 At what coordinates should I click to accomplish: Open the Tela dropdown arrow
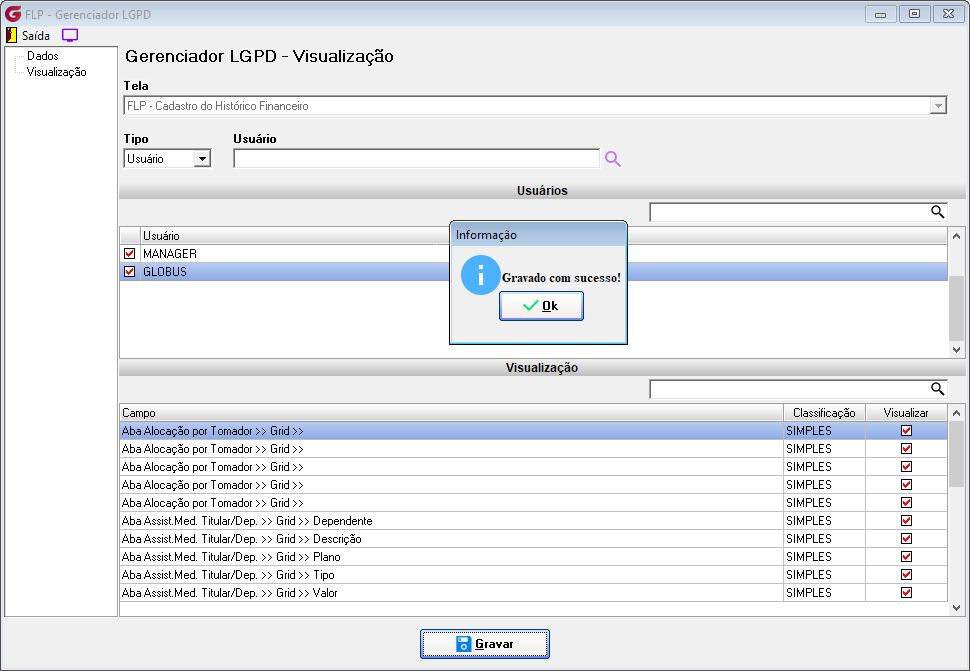point(938,106)
